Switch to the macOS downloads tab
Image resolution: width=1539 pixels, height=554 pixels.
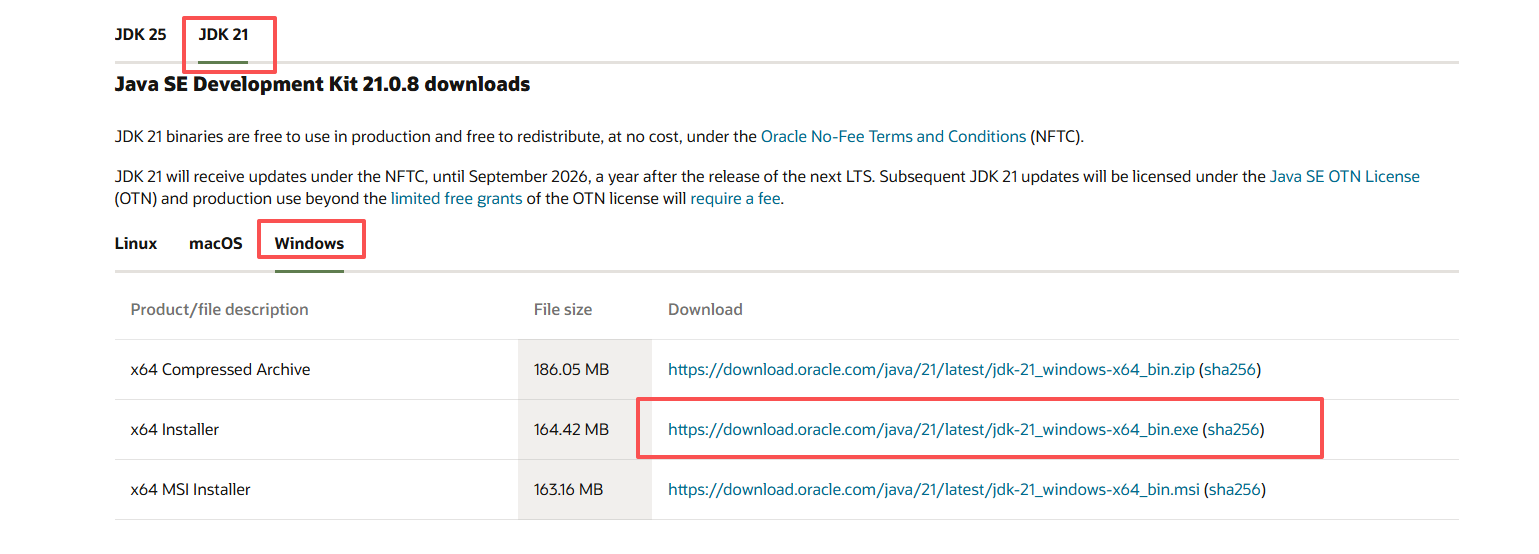[x=215, y=243]
